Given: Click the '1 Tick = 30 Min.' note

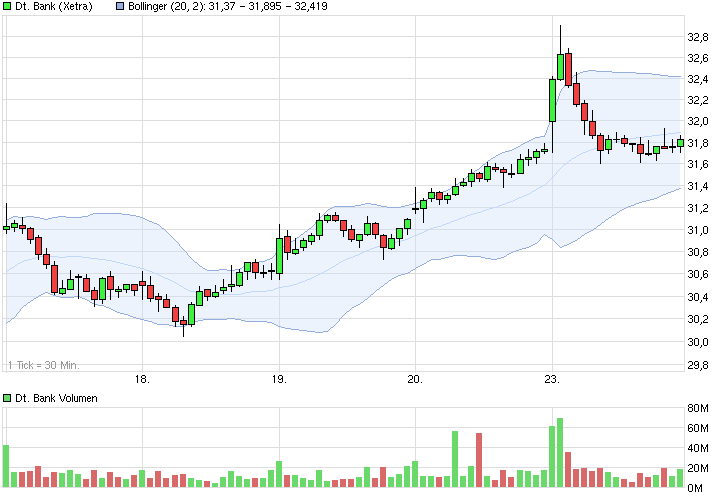Looking at the screenshot, I should point(44,365).
